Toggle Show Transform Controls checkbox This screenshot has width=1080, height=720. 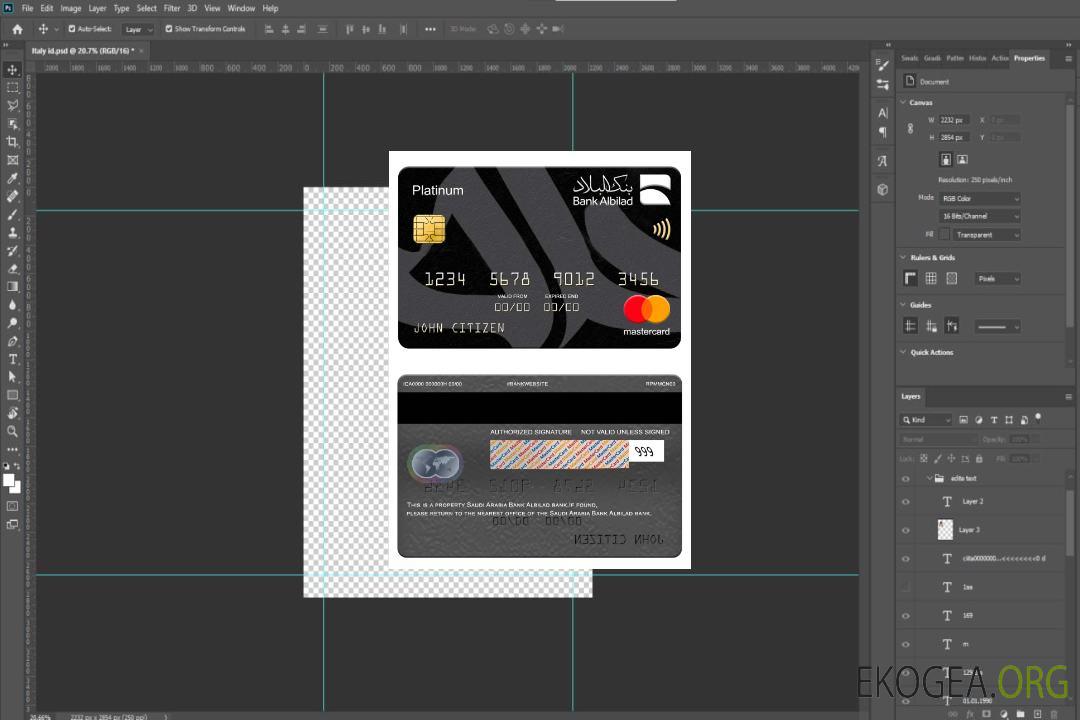(x=169, y=29)
